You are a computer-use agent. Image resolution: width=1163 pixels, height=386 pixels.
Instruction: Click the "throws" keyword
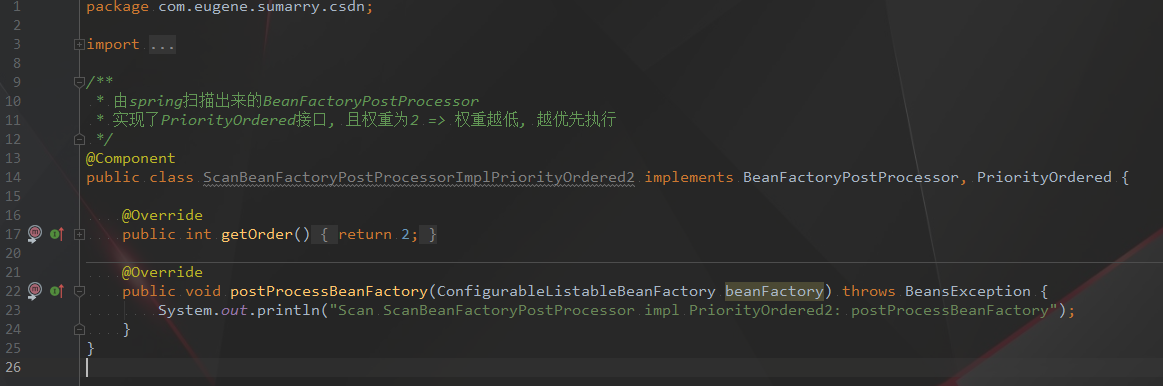click(869, 291)
